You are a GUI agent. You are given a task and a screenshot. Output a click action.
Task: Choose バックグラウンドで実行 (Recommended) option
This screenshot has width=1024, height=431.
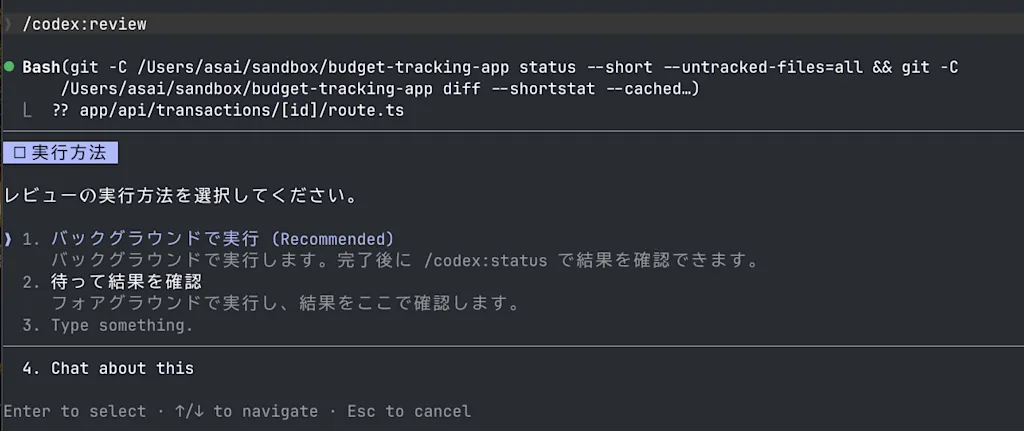pos(223,239)
